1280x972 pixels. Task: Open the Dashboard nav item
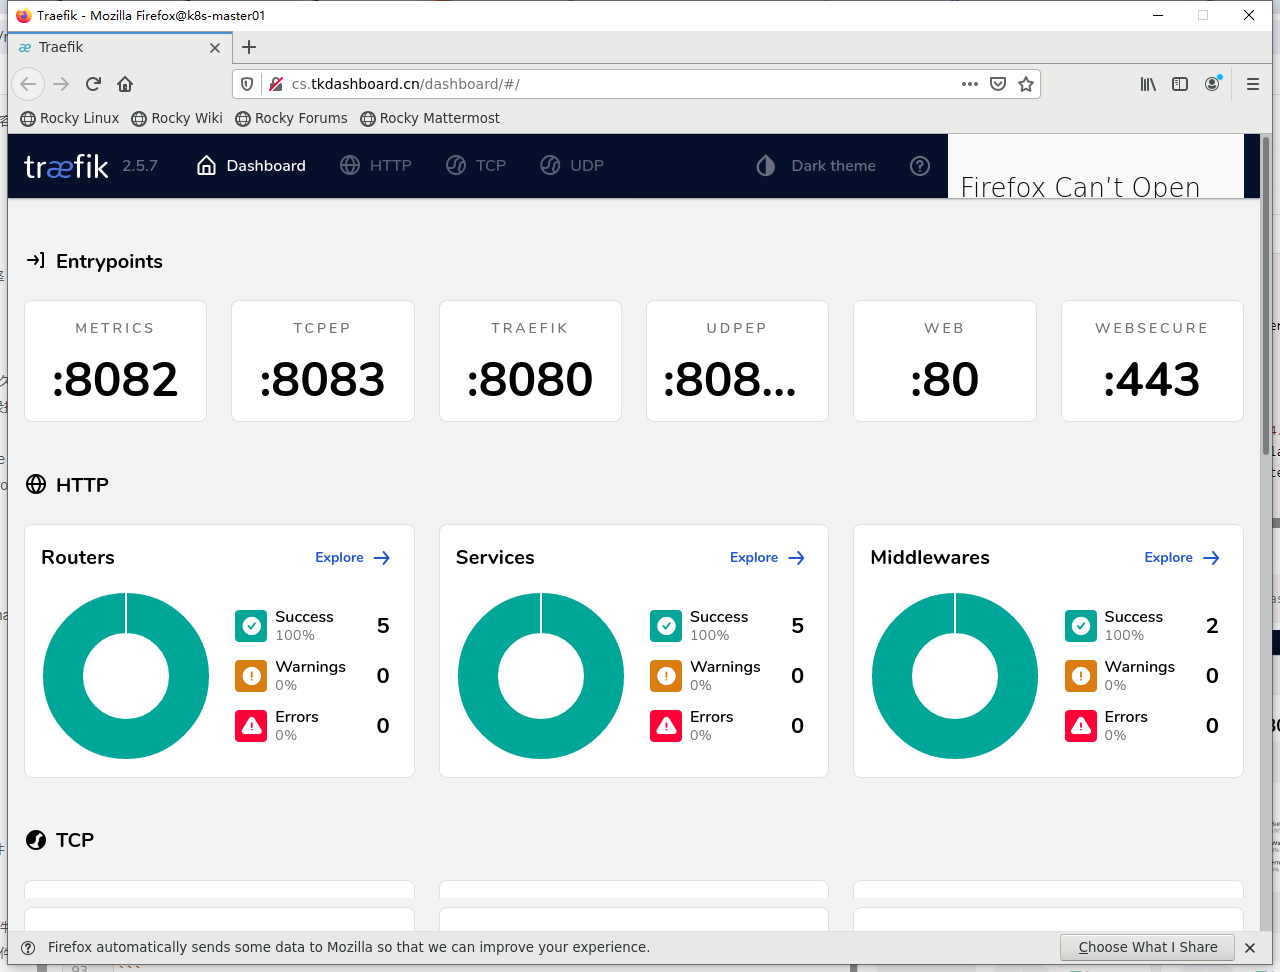pos(251,166)
